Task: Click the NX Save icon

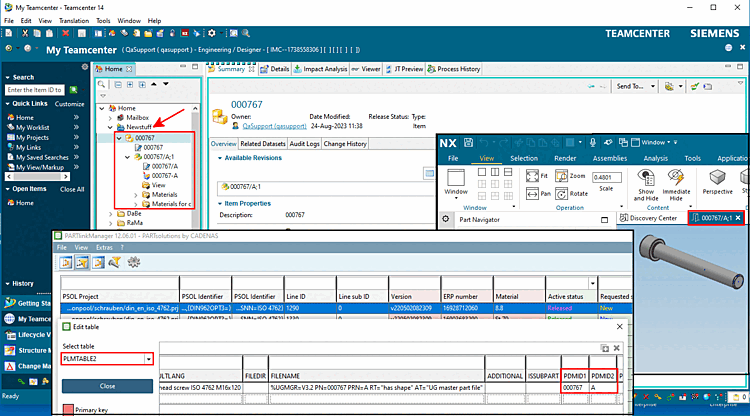Action: (468, 142)
